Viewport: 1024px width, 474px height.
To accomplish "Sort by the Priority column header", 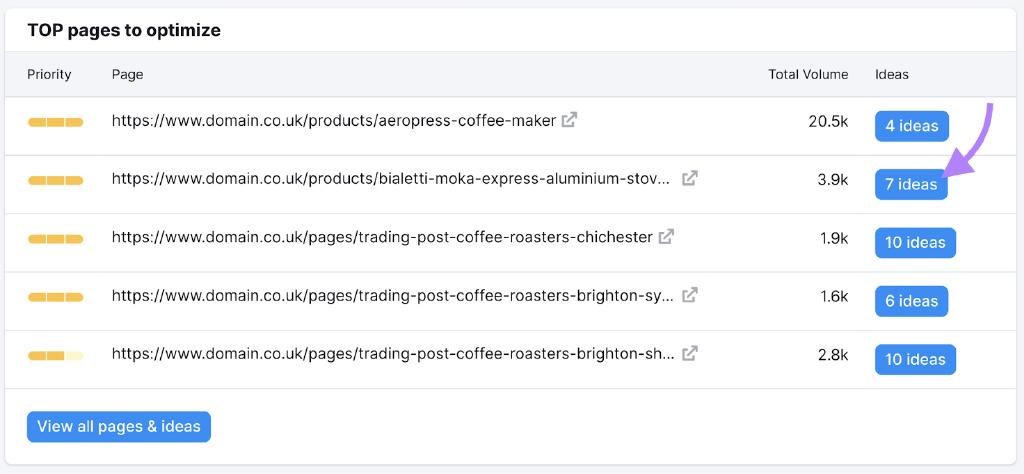I will [49, 74].
